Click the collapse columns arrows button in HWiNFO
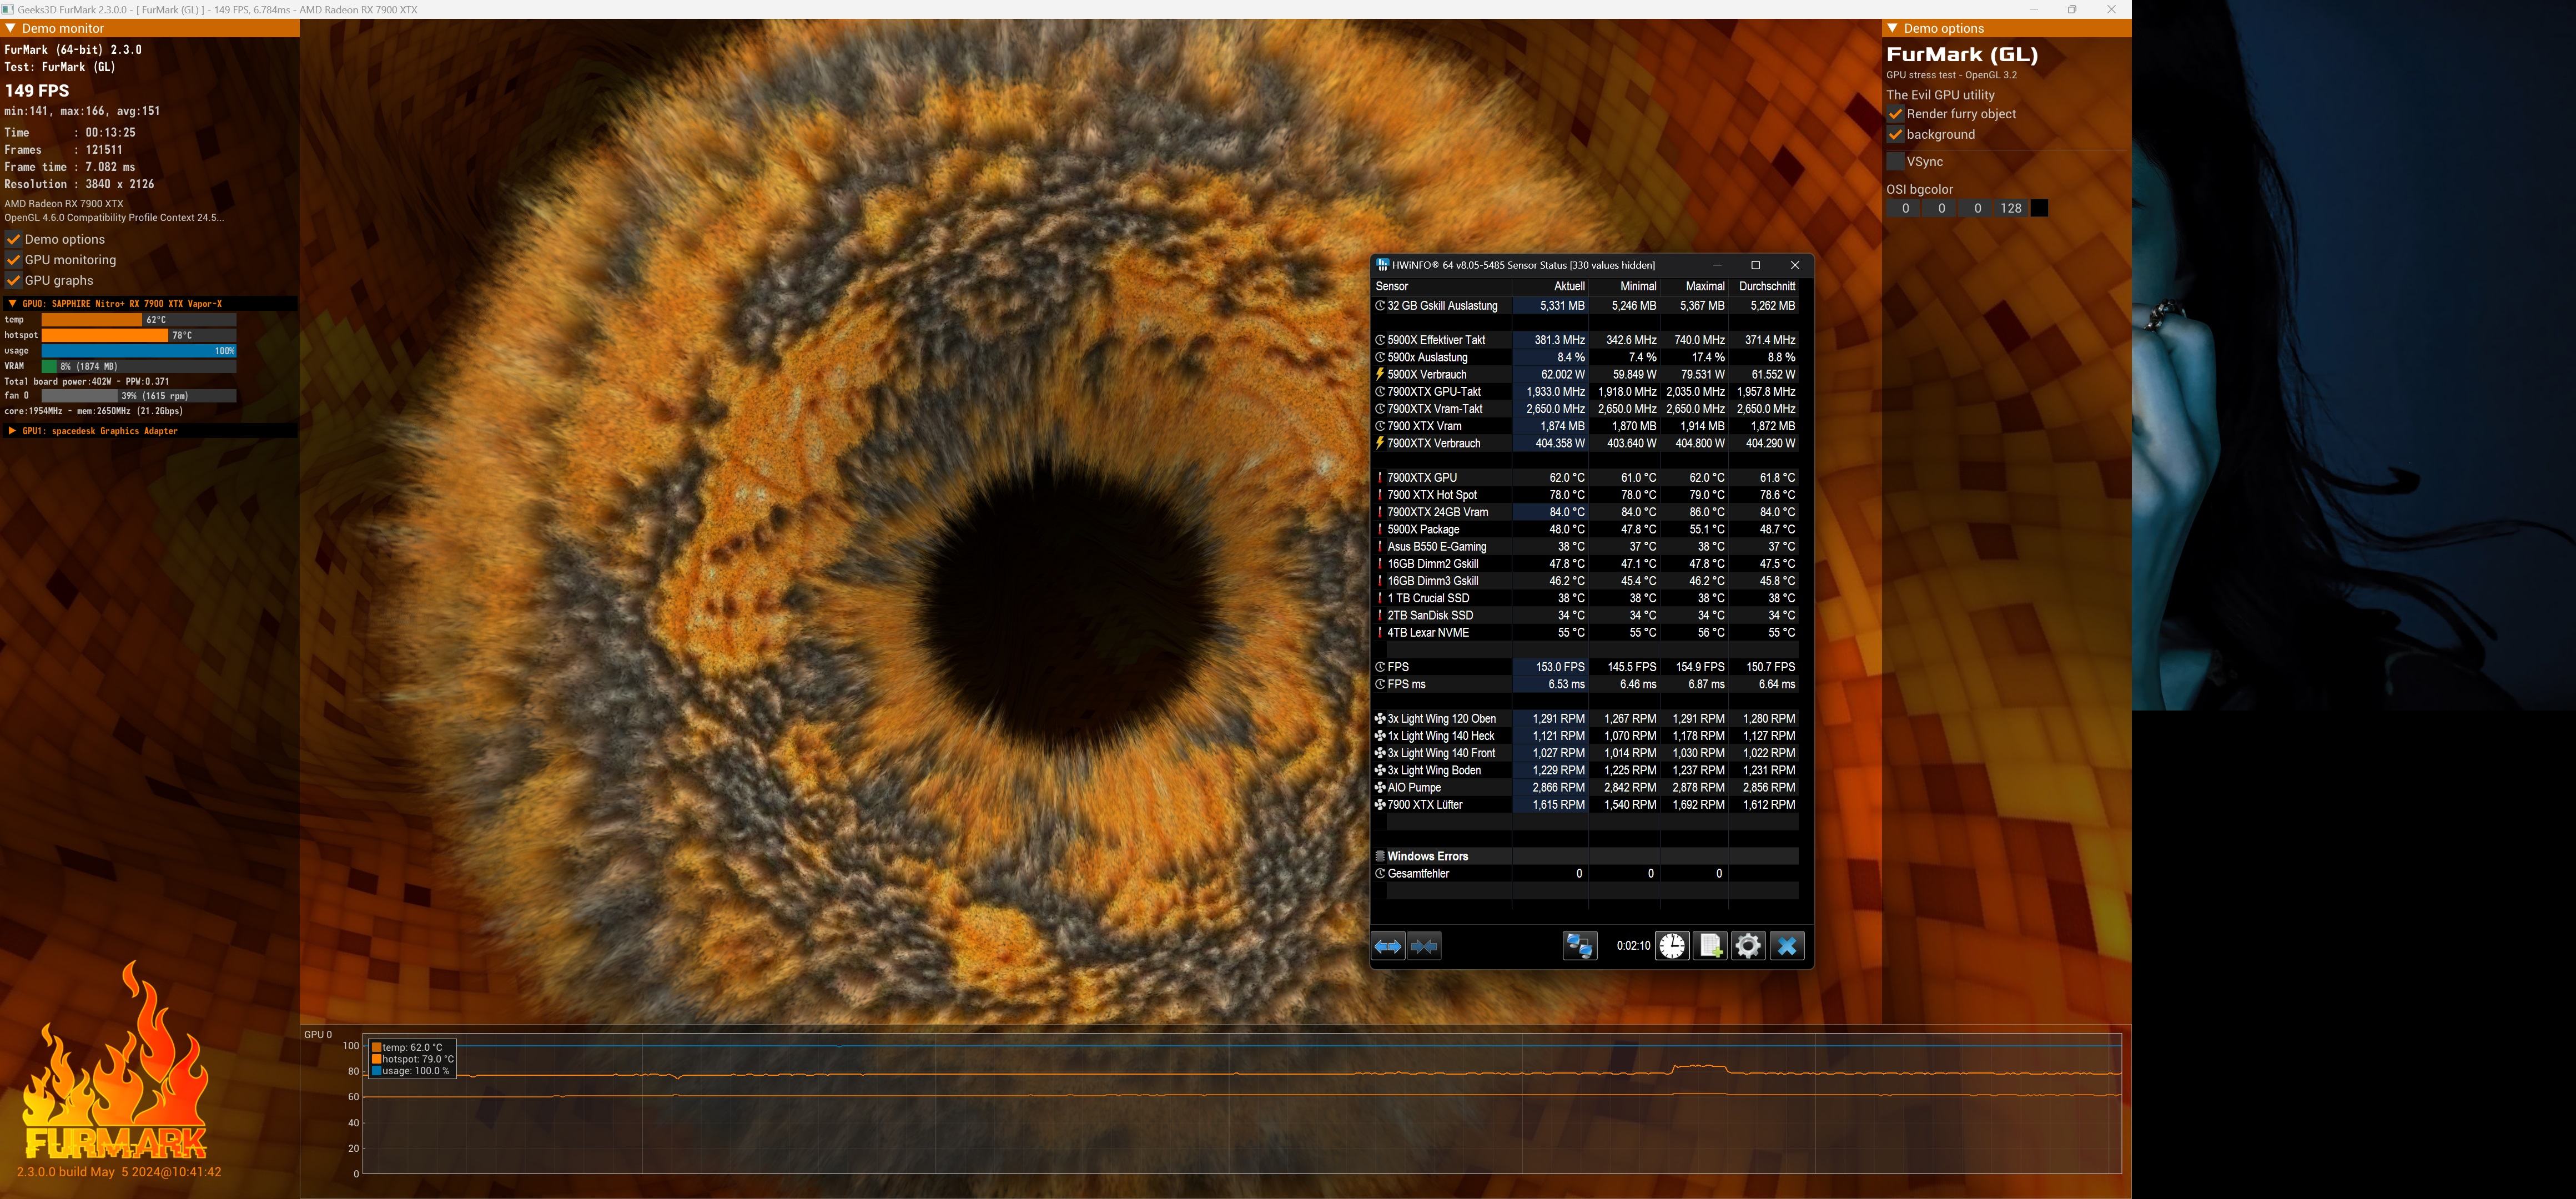 (x=1424, y=946)
